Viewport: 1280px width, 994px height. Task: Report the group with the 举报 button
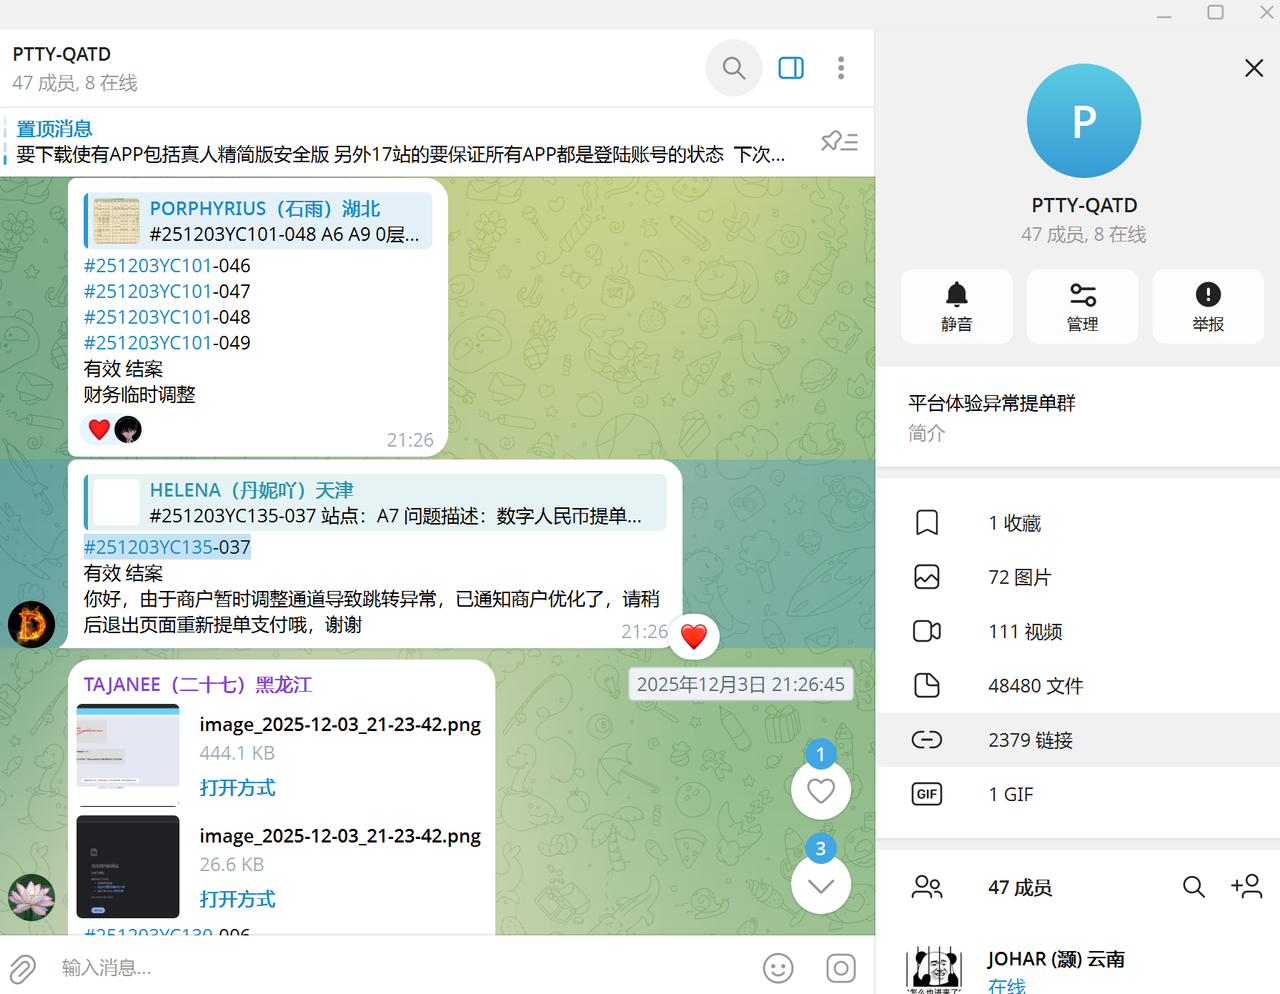1208,306
